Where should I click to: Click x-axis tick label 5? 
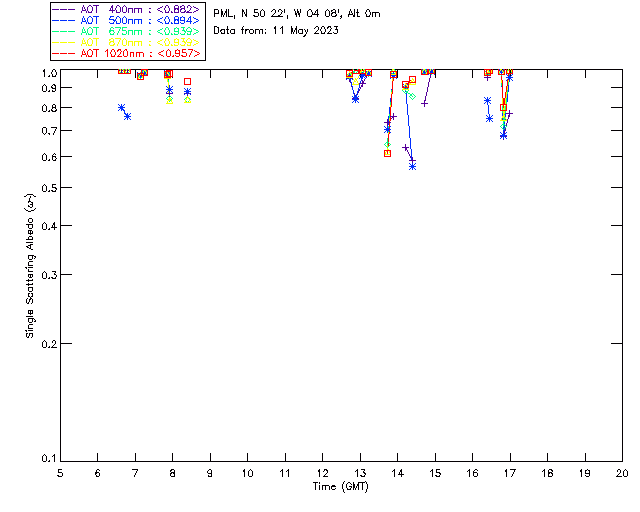60,473
